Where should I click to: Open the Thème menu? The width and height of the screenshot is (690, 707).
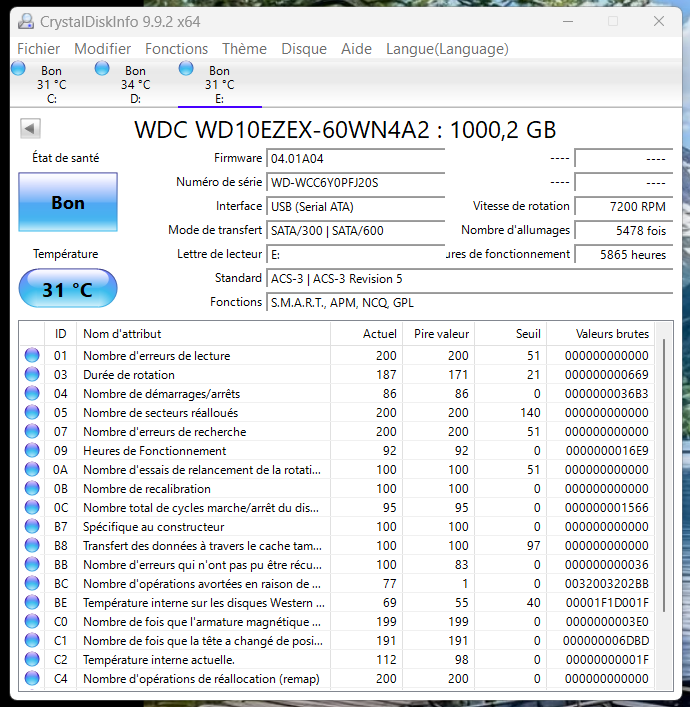(x=244, y=49)
